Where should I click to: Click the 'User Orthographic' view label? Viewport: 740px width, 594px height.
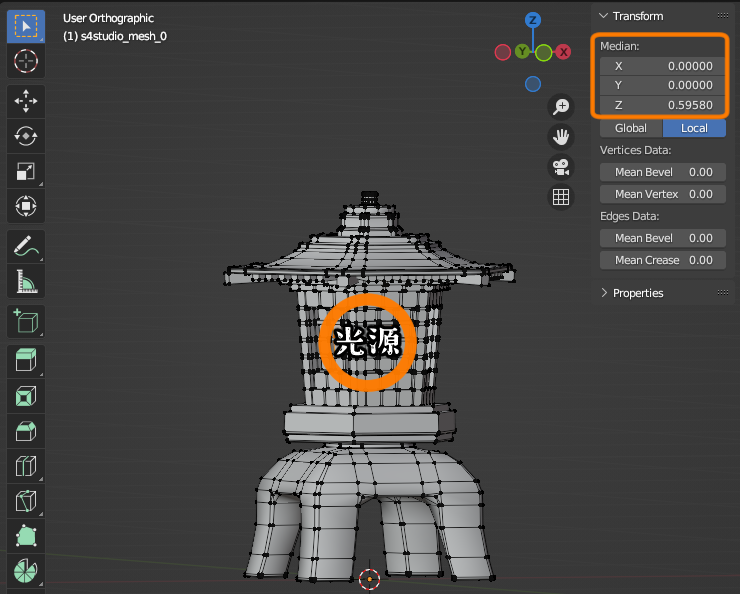pyautogui.click(x=109, y=18)
